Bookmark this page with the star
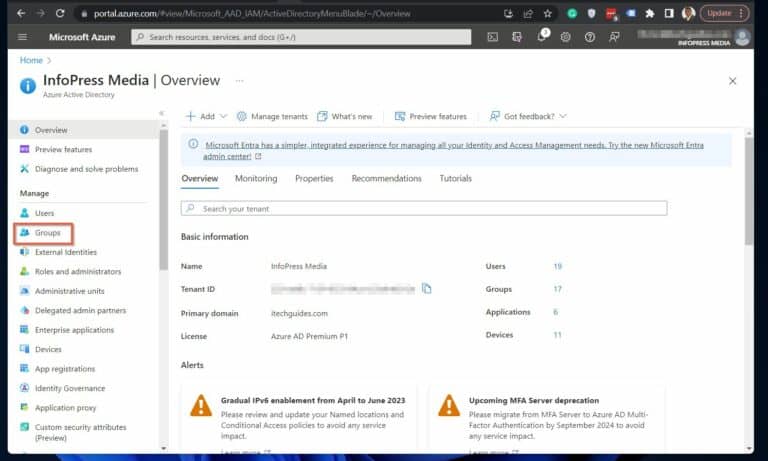 pos(548,14)
